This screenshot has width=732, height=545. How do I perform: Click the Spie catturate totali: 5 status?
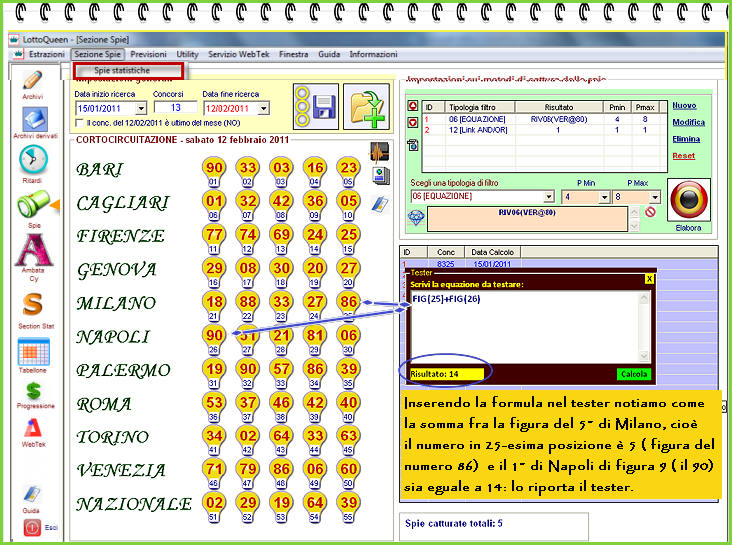tap(454, 524)
